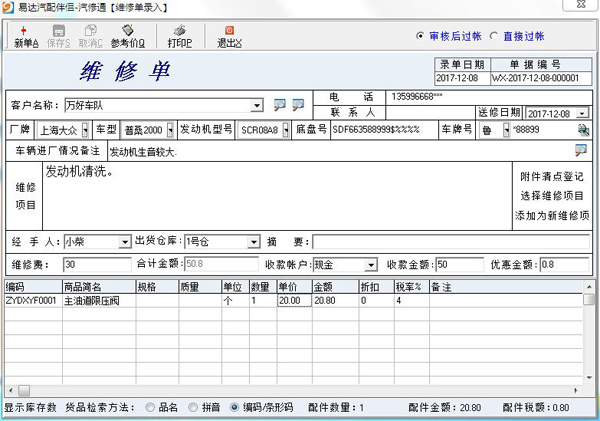Image resolution: width=600 pixels, height=421 pixels.
Task: Click the second chat bubble icon beside 客户名称
Action: [298, 105]
